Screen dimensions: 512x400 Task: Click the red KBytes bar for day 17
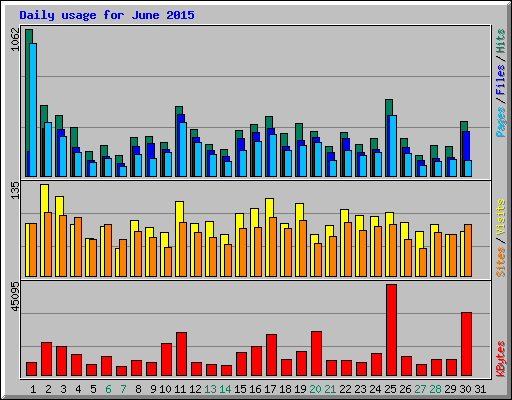point(271,355)
